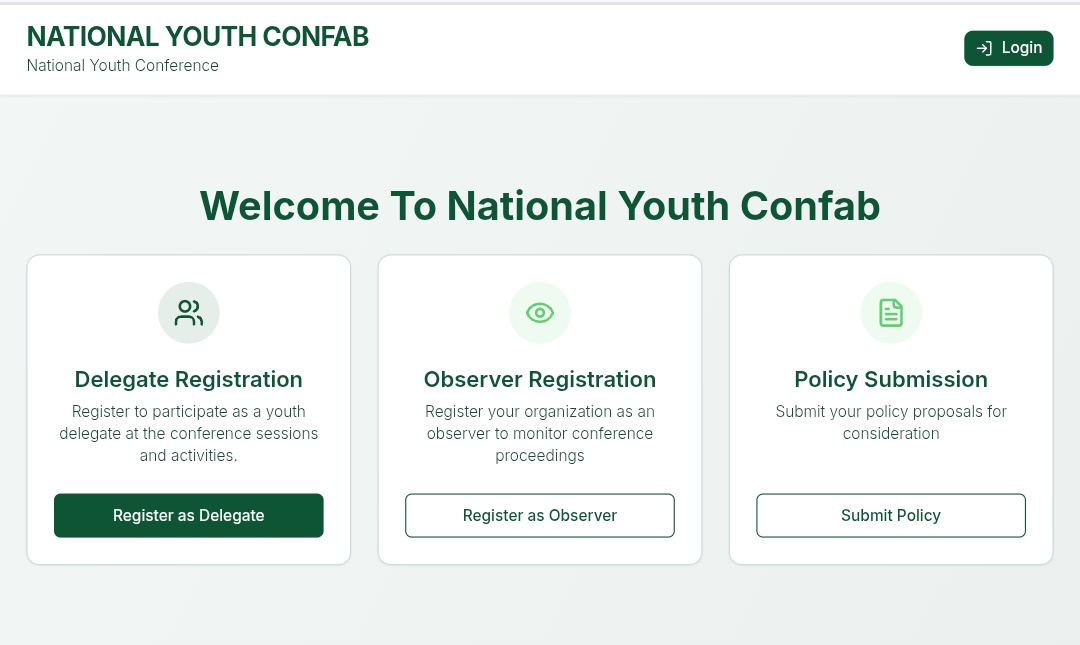Click the arrow icon inside Login button
This screenshot has width=1080, height=645.
pyautogui.click(x=984, y=48)
